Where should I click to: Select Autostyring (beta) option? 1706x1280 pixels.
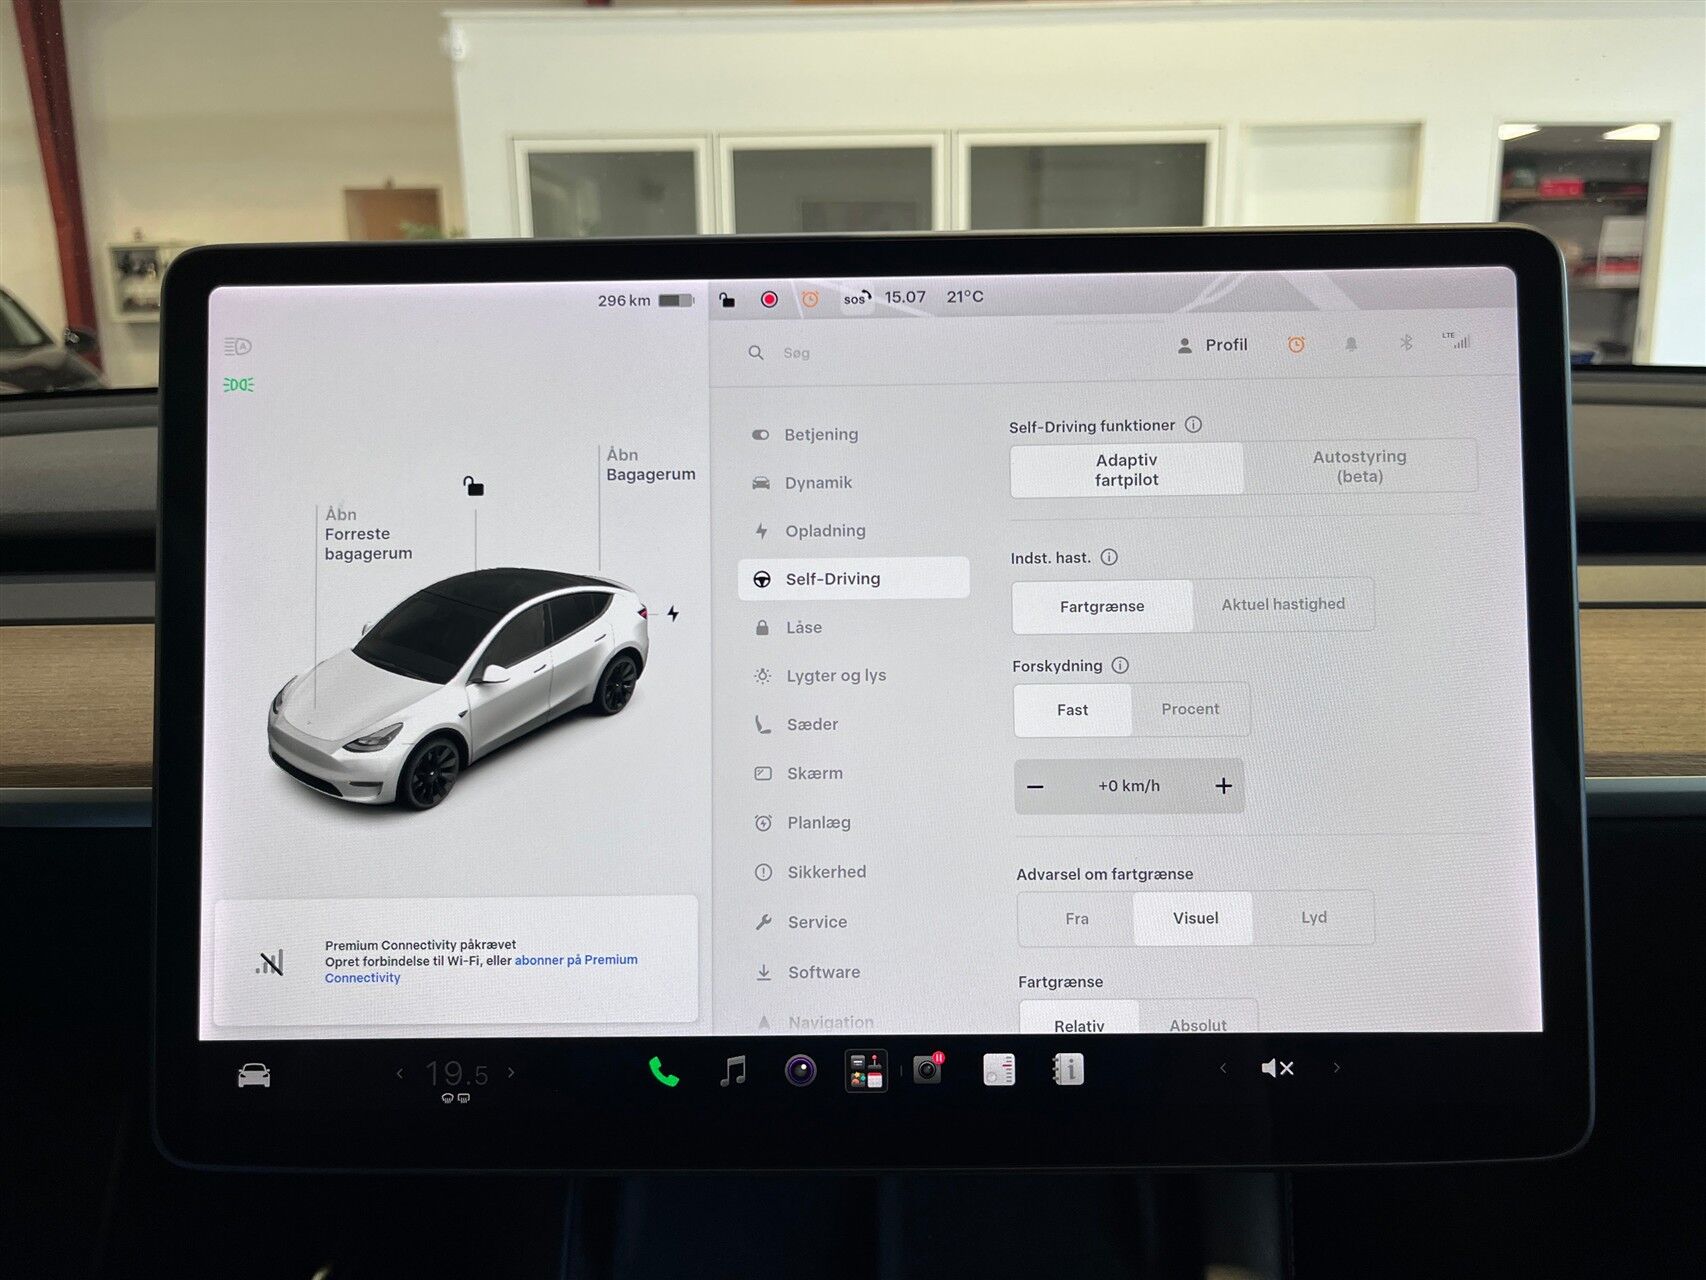1360,466
